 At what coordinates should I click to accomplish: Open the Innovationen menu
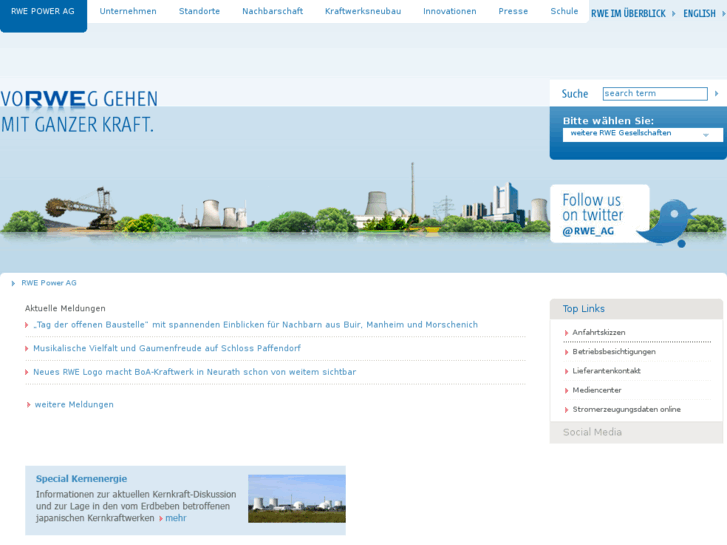pos(449,11)
